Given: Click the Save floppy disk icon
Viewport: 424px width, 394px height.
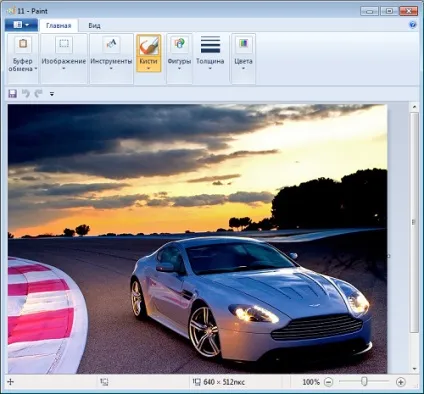Looking at the screenshot, I should coord(13,94).
